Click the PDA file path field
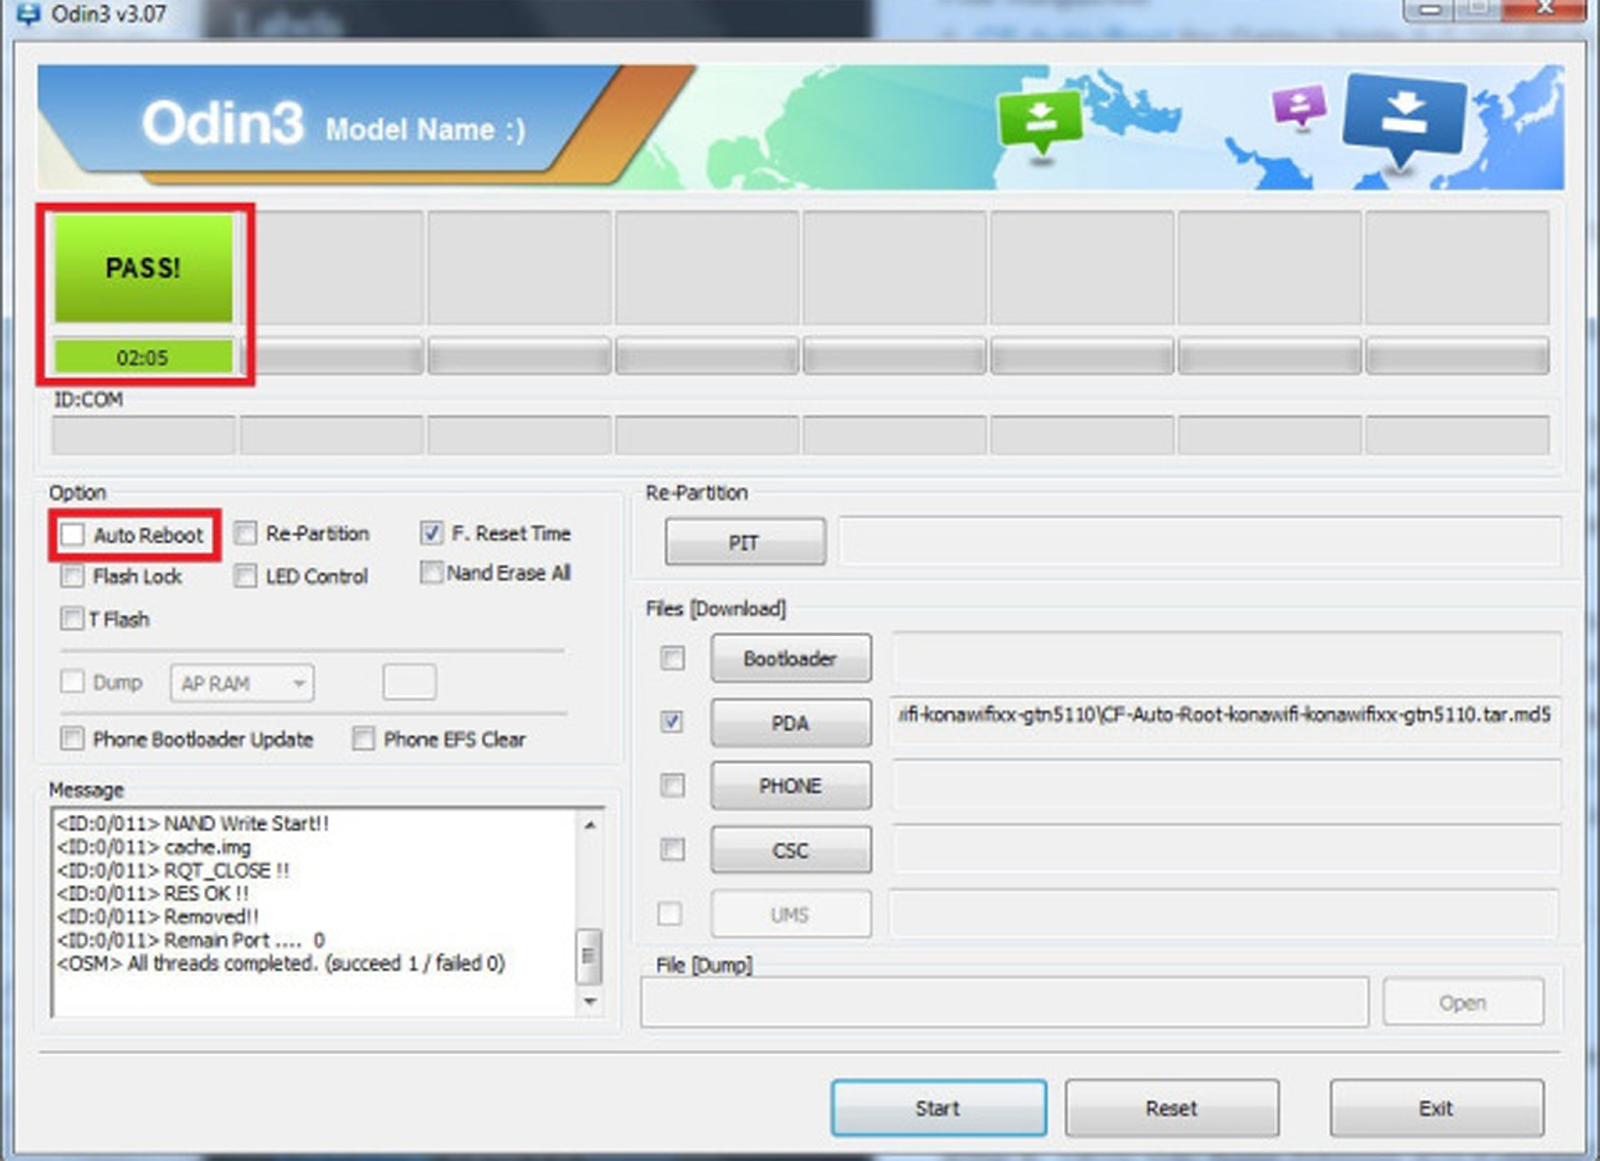Screen dimensions: 1600x1161 (1225, 721)
